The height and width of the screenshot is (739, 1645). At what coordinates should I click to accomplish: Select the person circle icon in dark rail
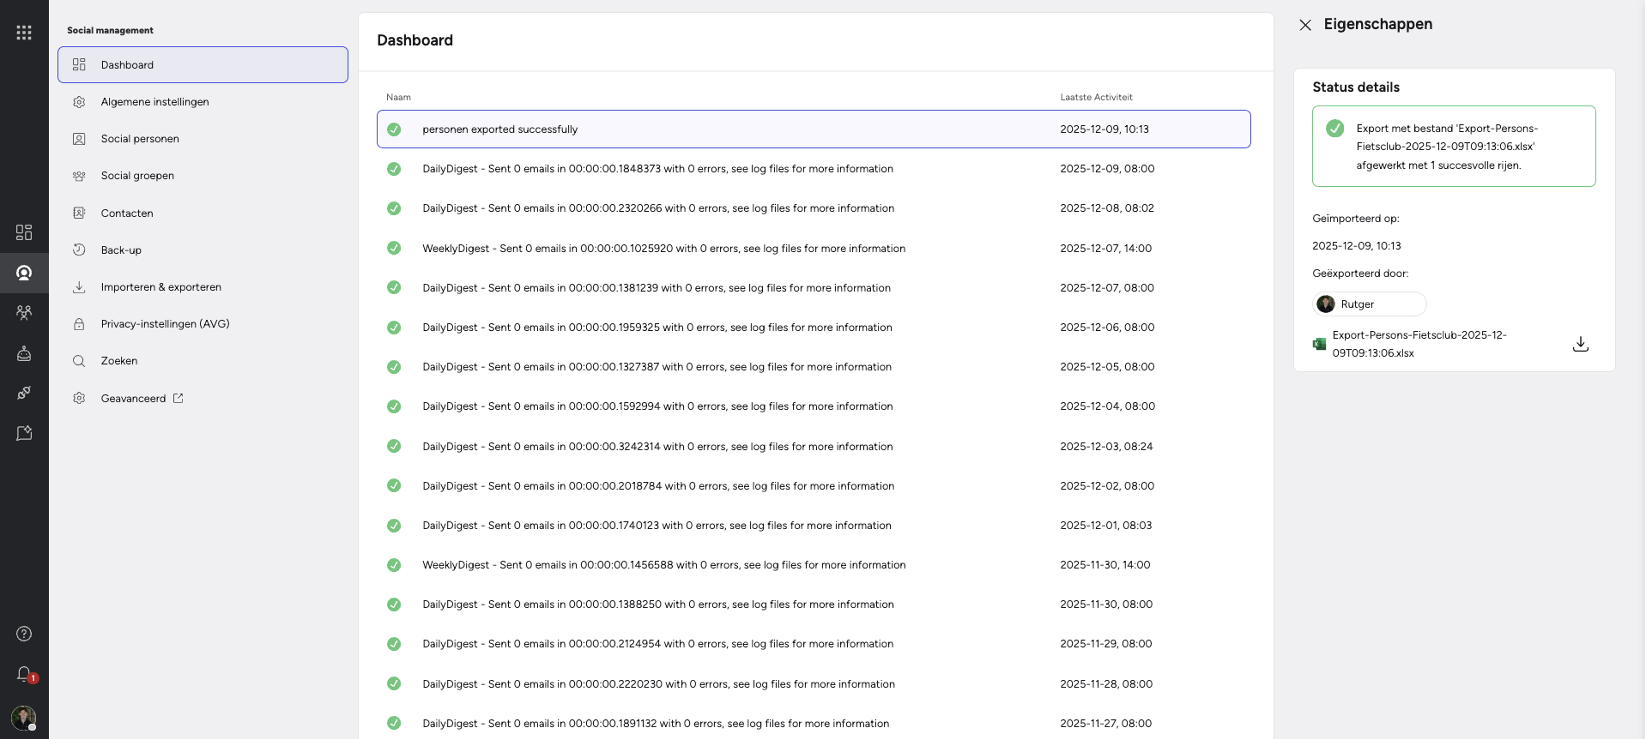[24, 273]
